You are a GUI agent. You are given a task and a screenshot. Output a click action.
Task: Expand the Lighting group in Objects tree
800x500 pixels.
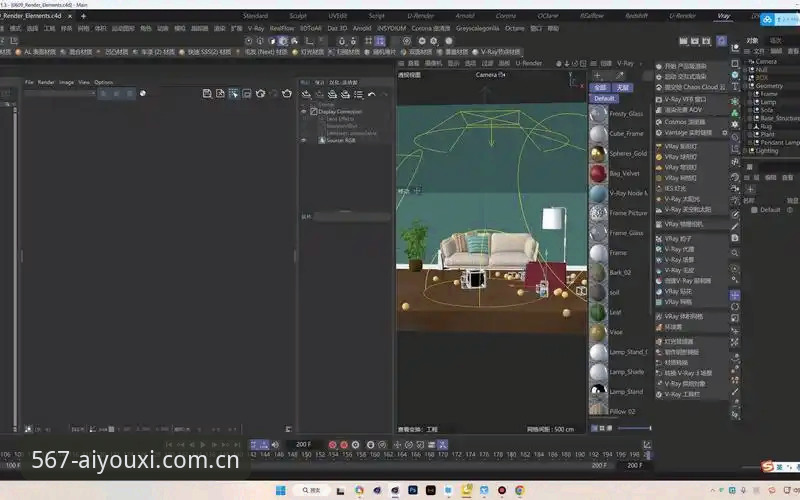coord(745,151)
